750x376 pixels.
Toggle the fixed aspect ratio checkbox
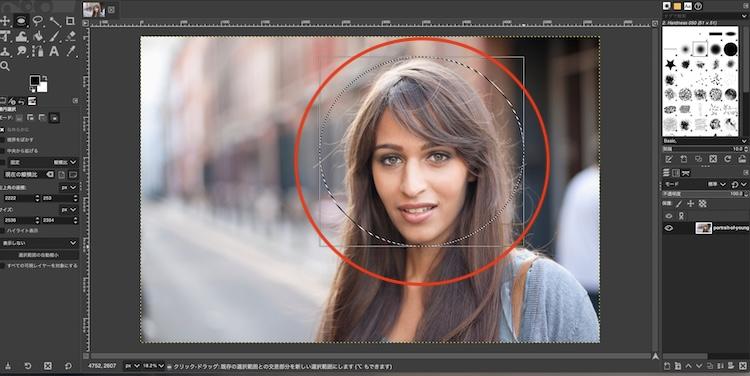click(x=2, y=163)
